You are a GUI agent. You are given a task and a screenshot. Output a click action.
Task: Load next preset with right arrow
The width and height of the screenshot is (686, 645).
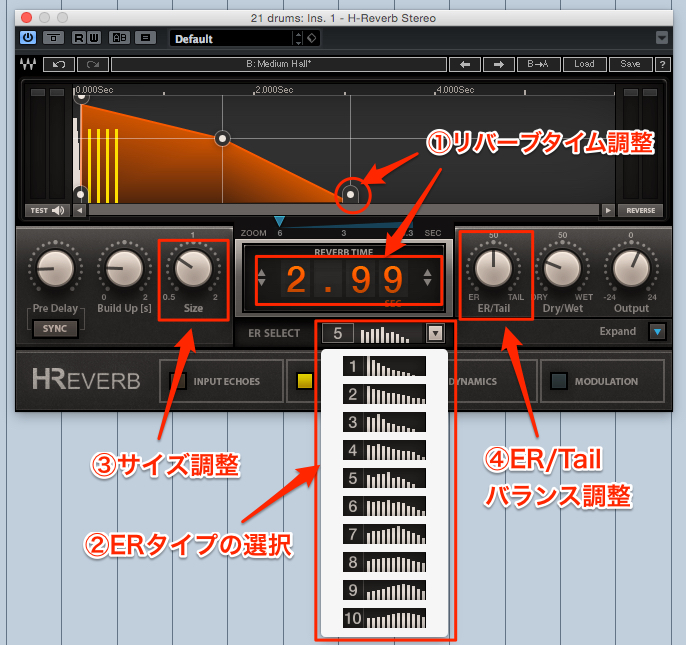[x=499, y=64]
